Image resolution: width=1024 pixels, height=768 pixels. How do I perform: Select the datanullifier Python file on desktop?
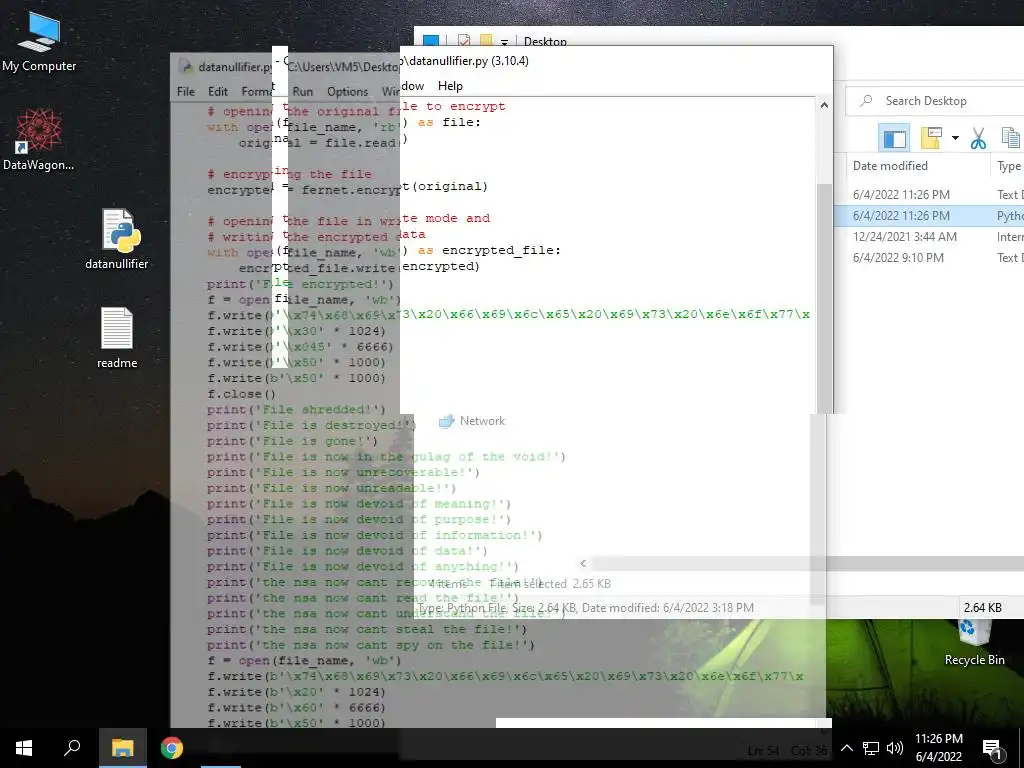point(117,239)
